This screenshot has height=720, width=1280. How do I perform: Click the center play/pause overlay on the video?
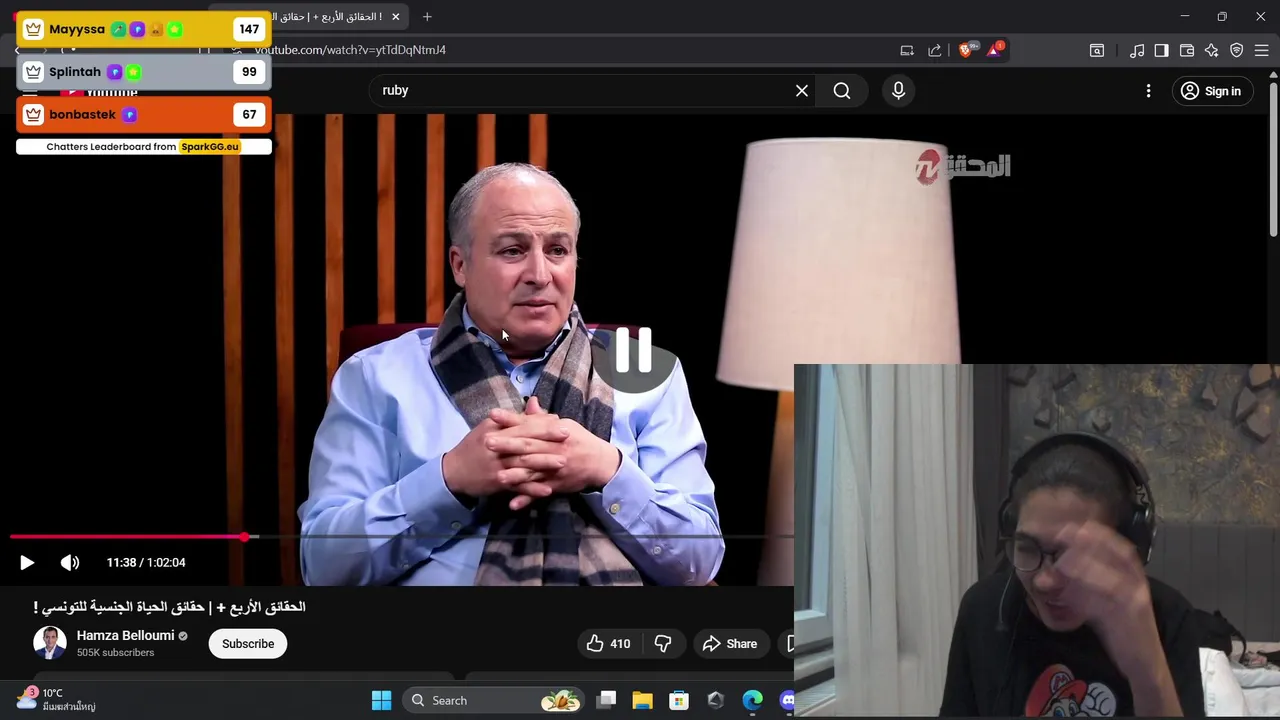pos(633,350)
